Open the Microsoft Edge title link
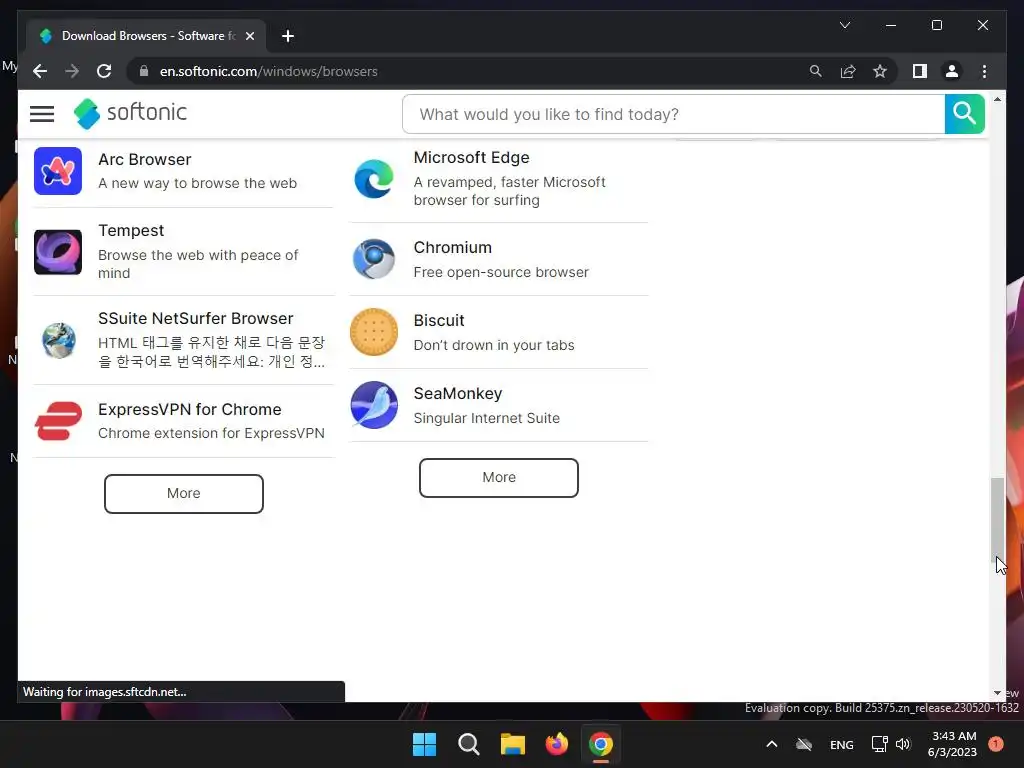The width and height of the screenshot is (1024, 768). point(471,157)
